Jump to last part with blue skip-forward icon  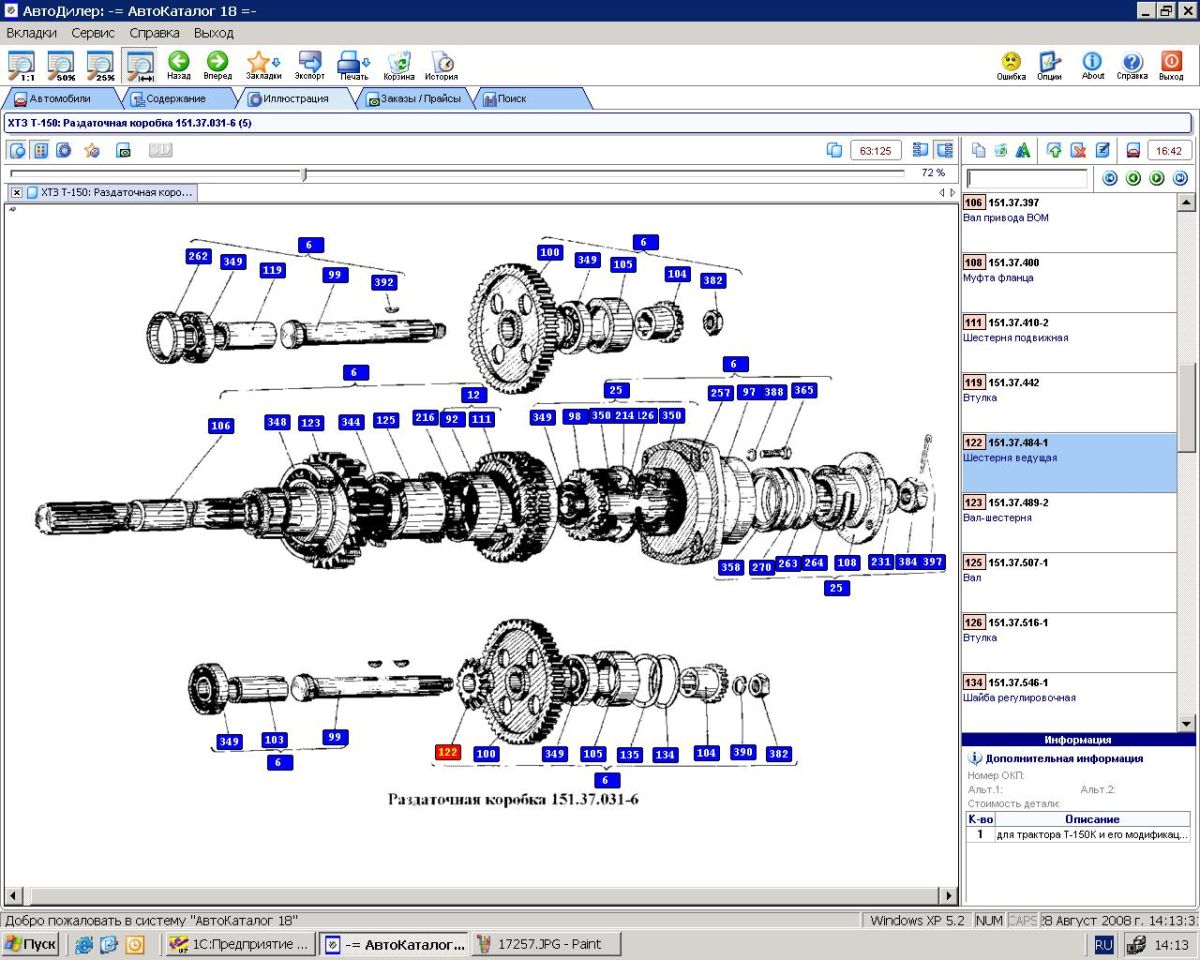tap(1180, 178)
